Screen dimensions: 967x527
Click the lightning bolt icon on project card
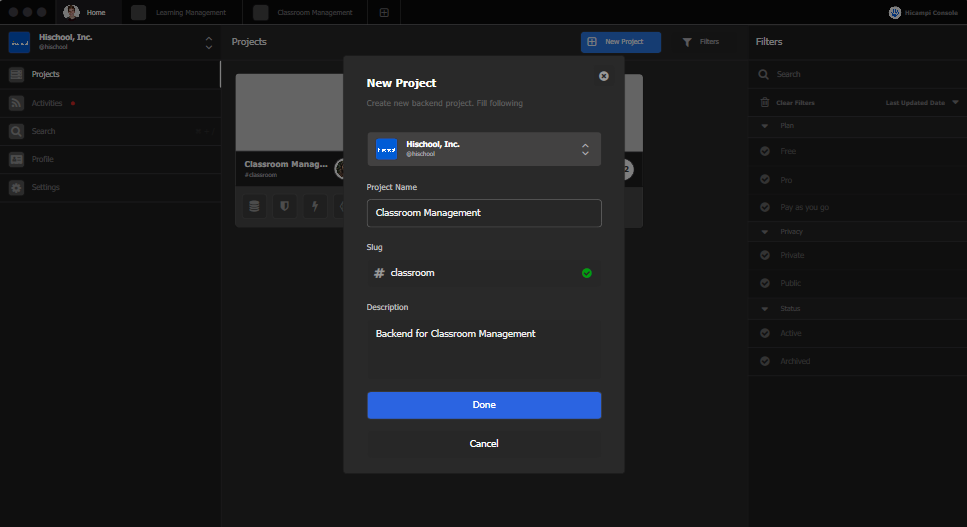pos(315,207)
